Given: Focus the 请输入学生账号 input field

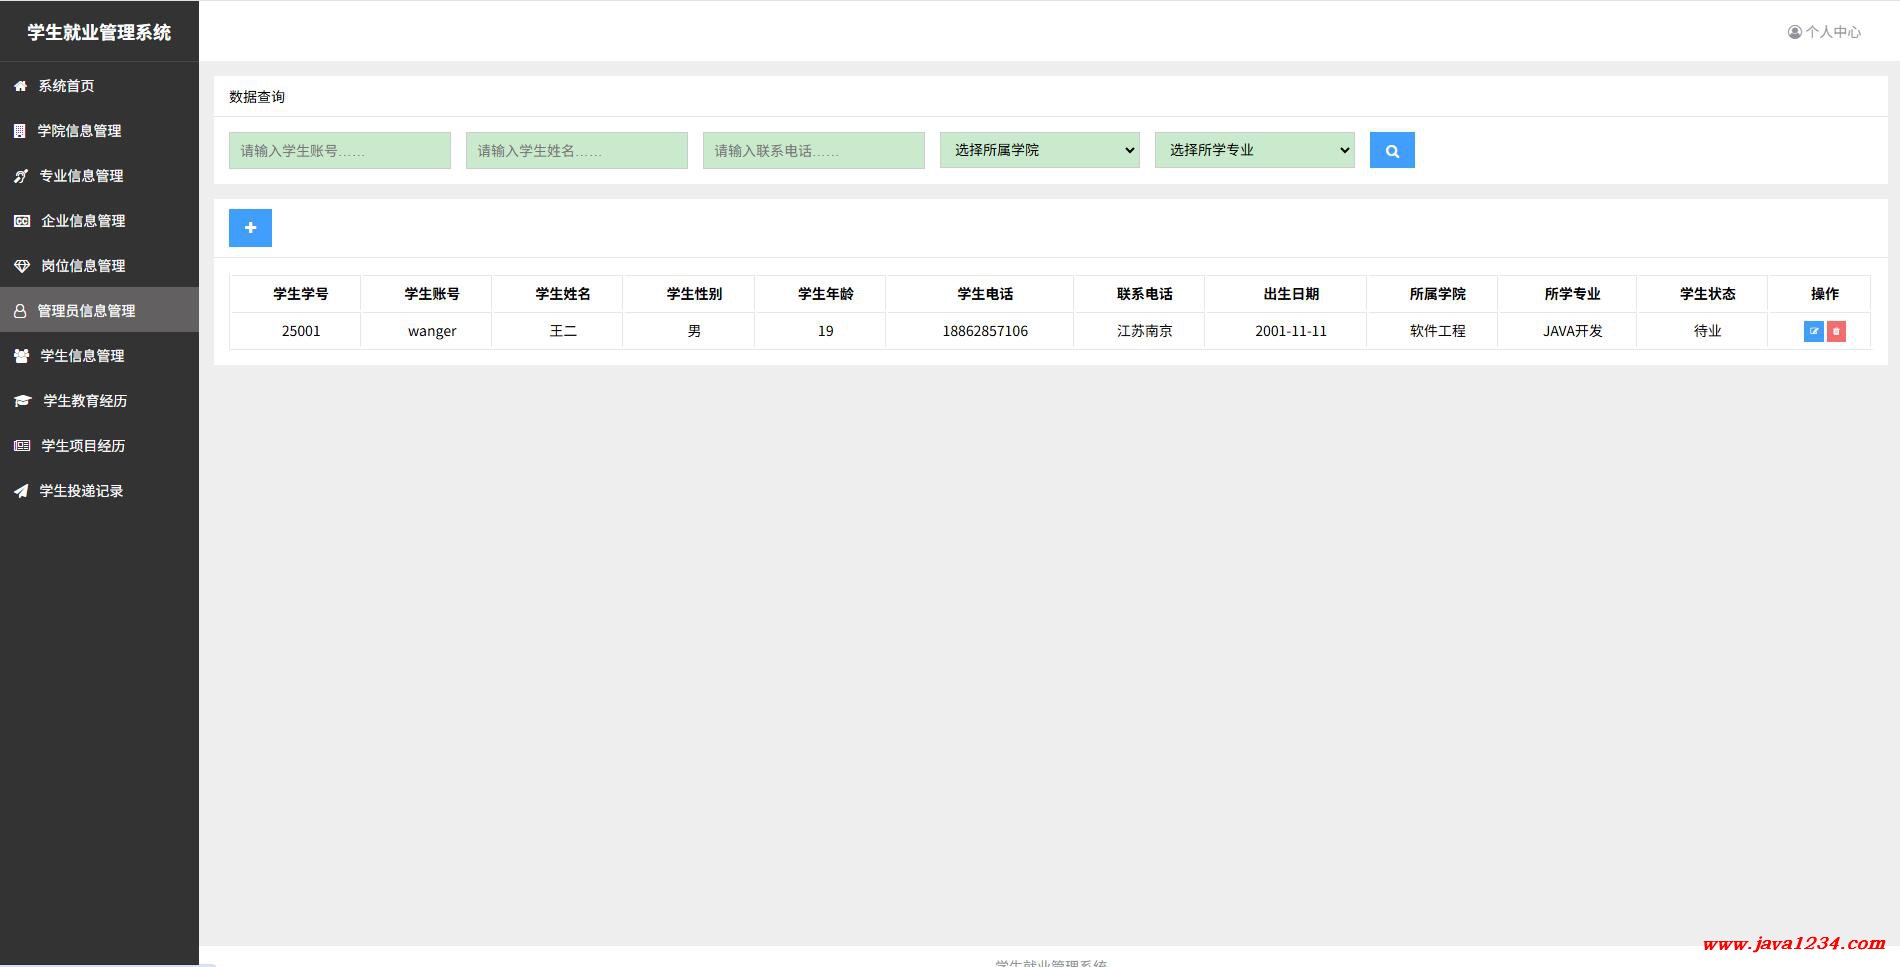Looking at the screenshot, I should pos(339,151).
